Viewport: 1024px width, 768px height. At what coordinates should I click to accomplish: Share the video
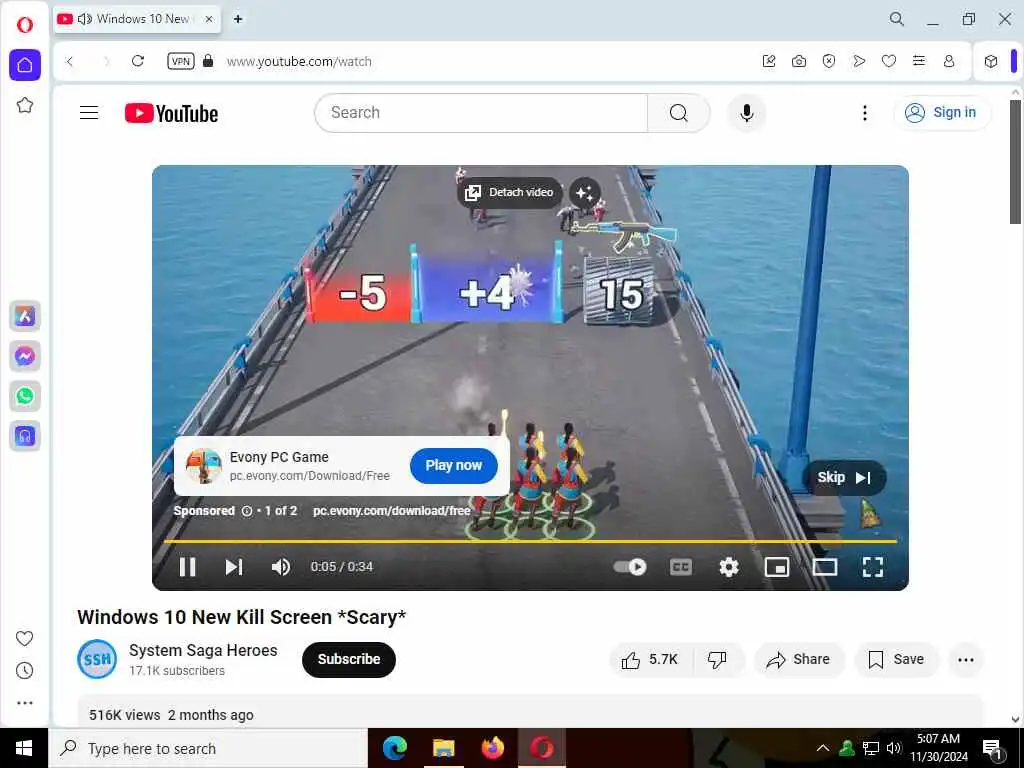click(x=799, y=660)
